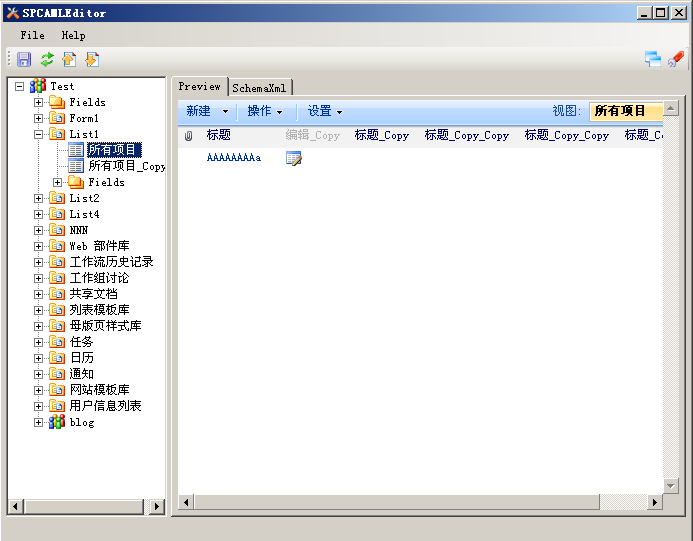Click the blog site icon in tree
Screen dimensions: 693x541
(x=57, y=422)
